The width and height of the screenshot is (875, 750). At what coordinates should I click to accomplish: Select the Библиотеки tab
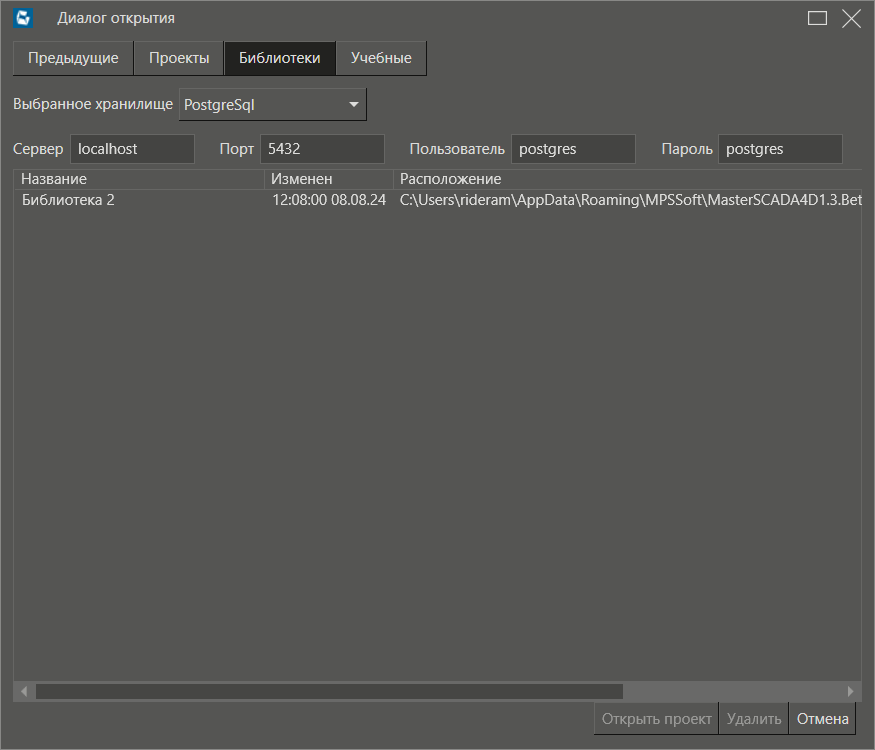tap(280, 58)
